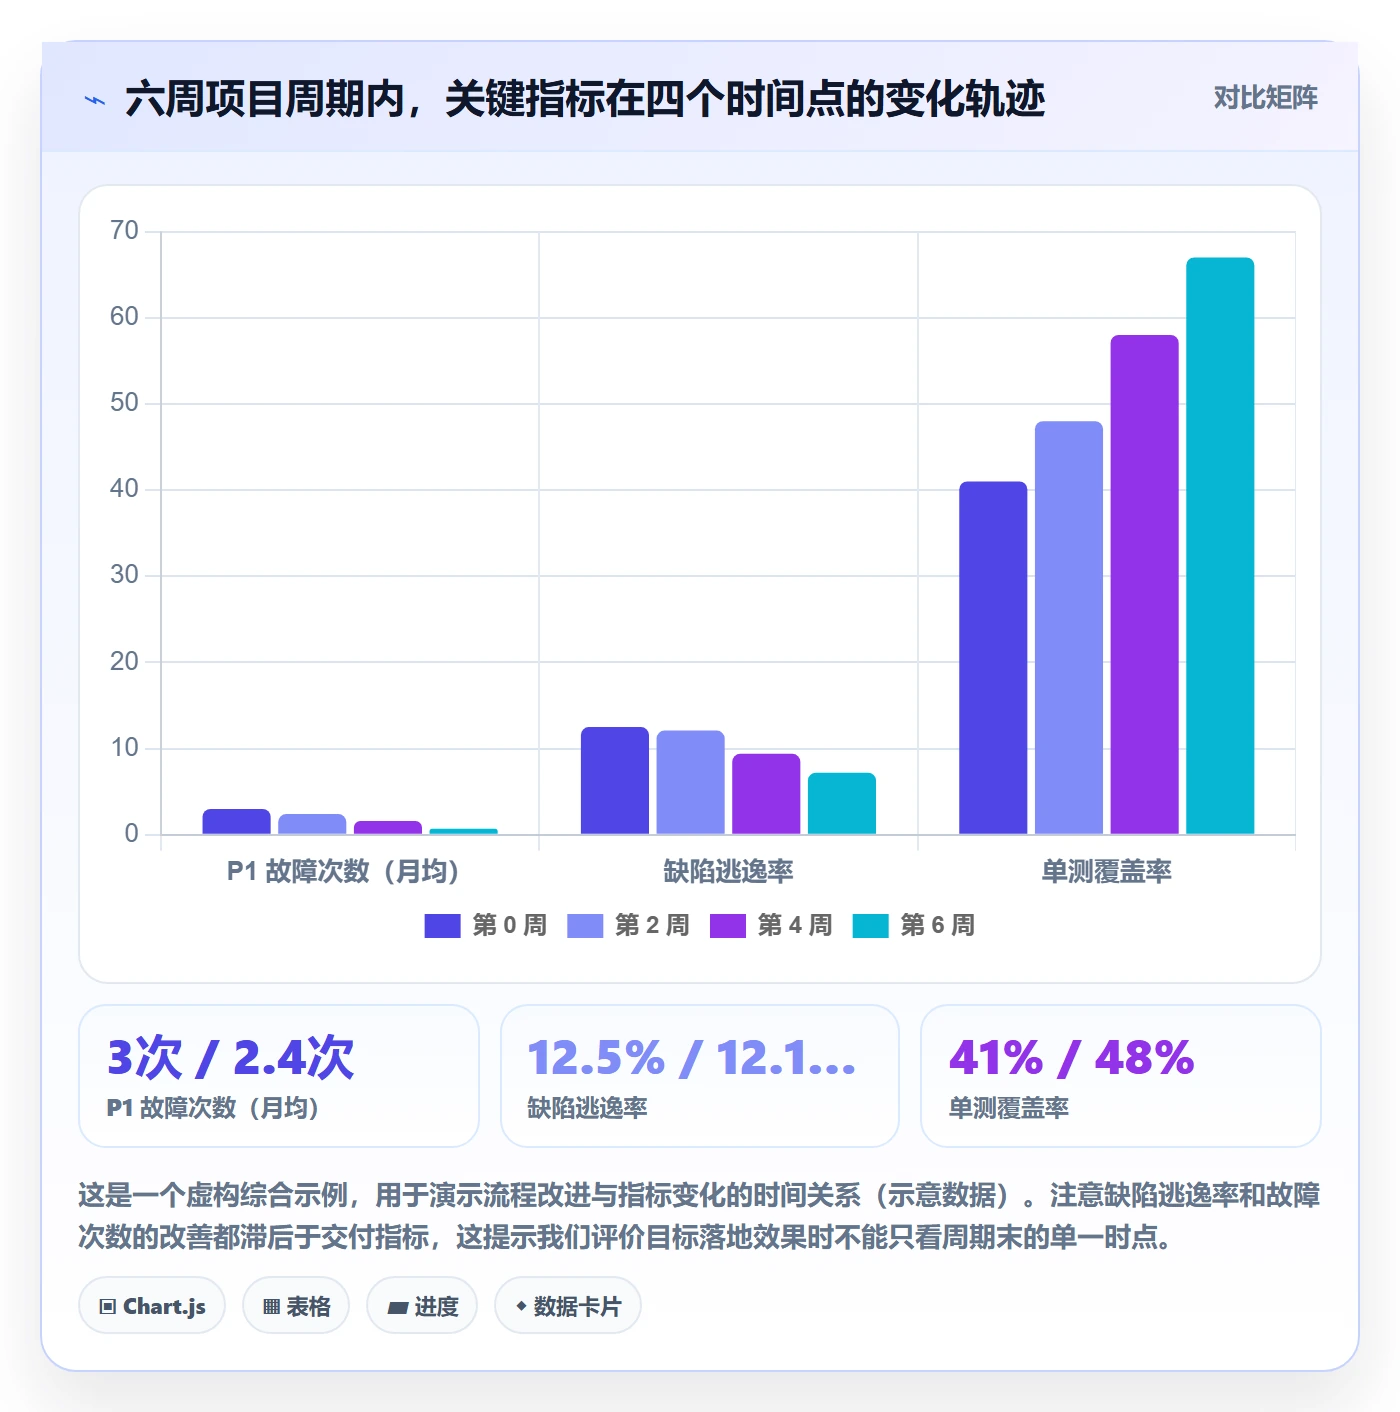Click the P1 故障次数（月均）axis label

point(343,871)
